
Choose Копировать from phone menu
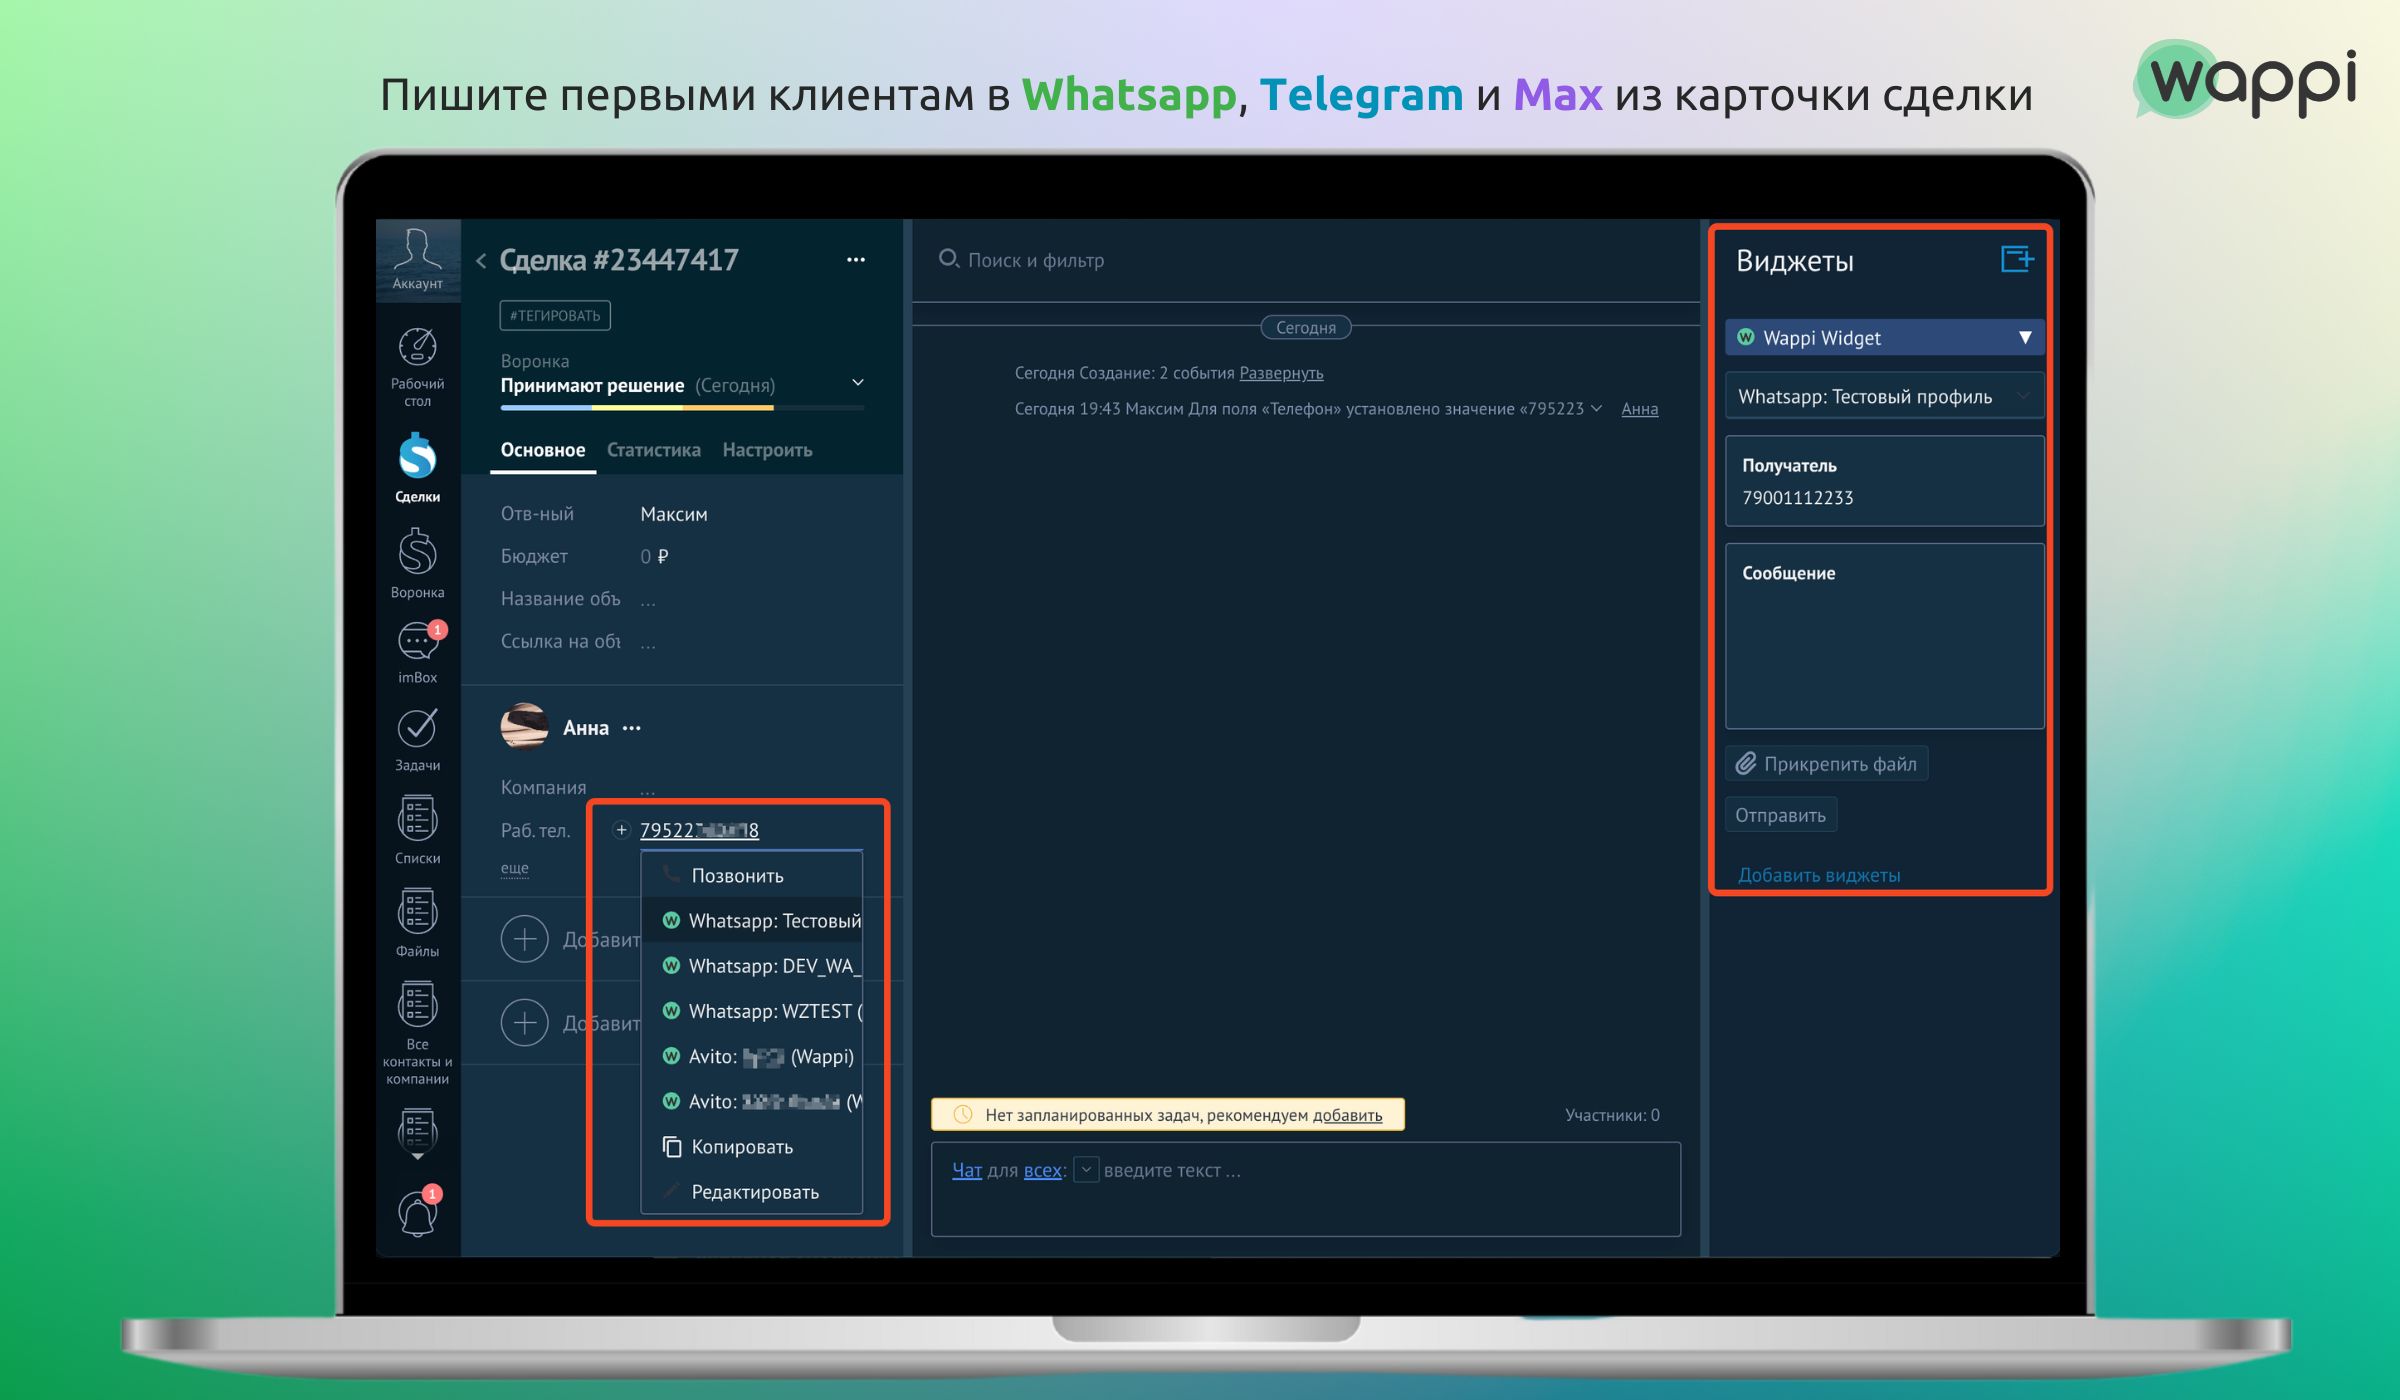click(x=752, y=1147)
